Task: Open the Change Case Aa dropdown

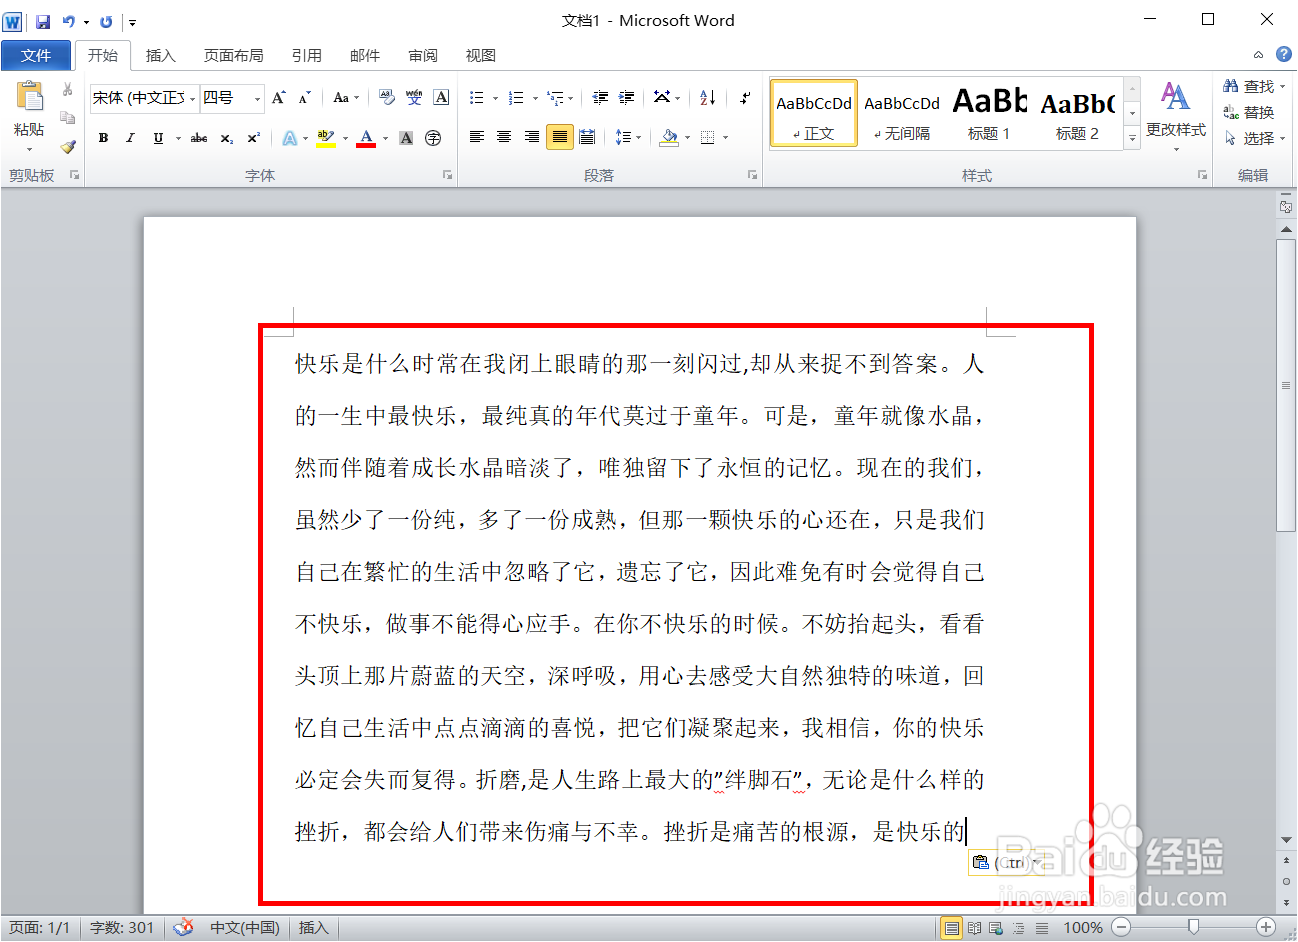Action: pyautogui.click(x=346, y=97)
